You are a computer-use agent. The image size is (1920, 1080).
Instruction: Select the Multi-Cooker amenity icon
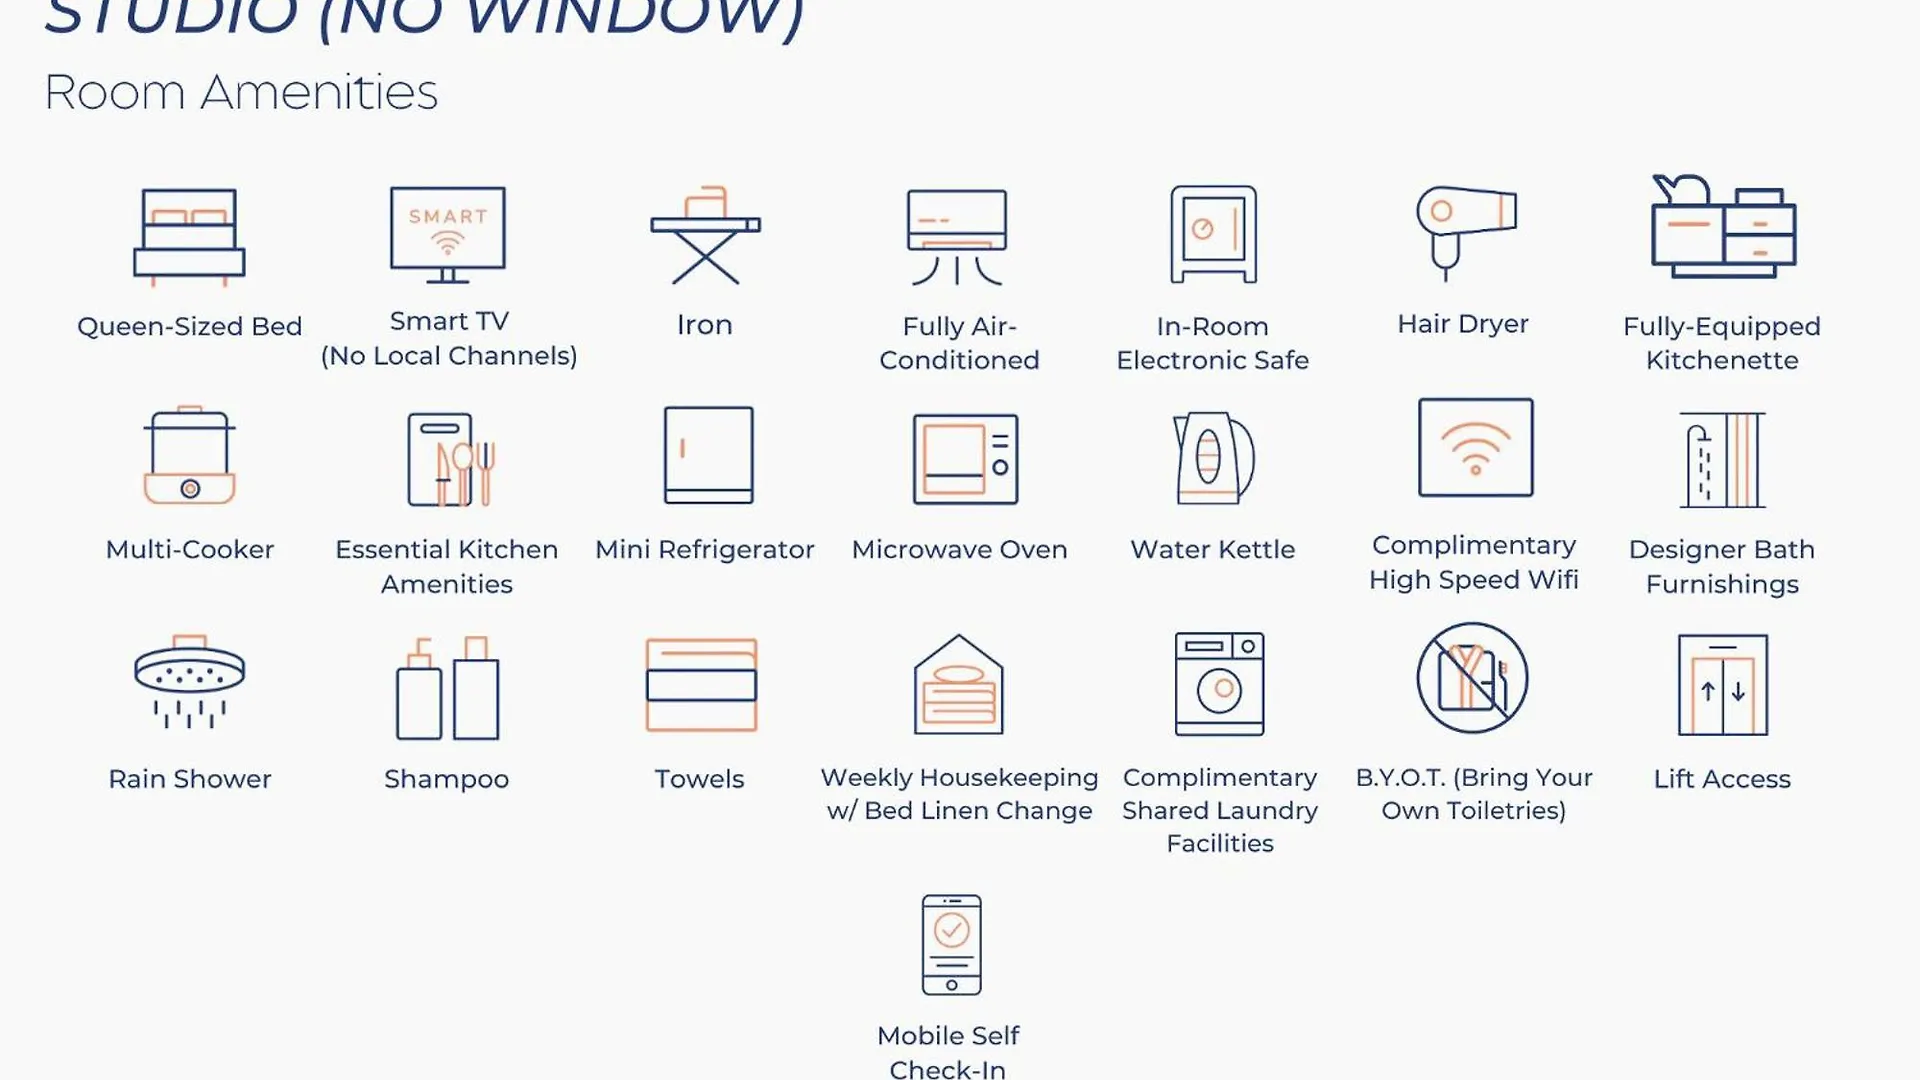(189, 455)
